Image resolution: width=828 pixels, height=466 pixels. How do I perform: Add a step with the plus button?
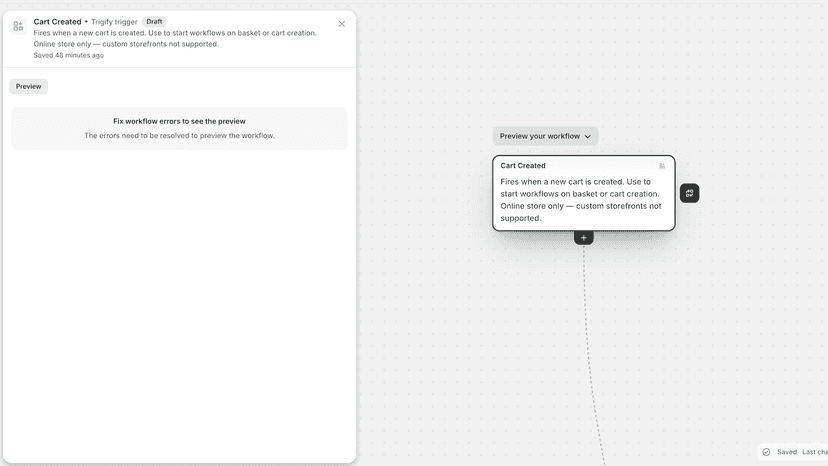point(584,238)
